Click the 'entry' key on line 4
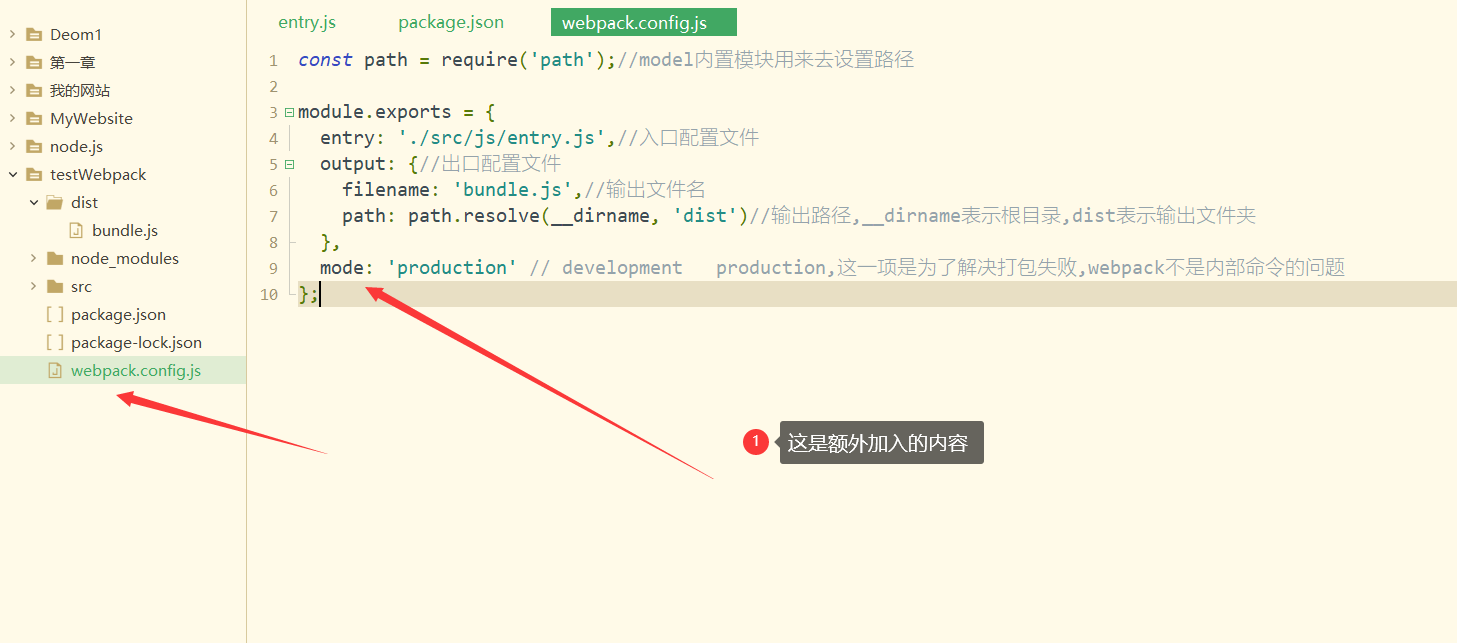Image resolution: width=1457 pixels, height=643 pixels. pos(347,137)
